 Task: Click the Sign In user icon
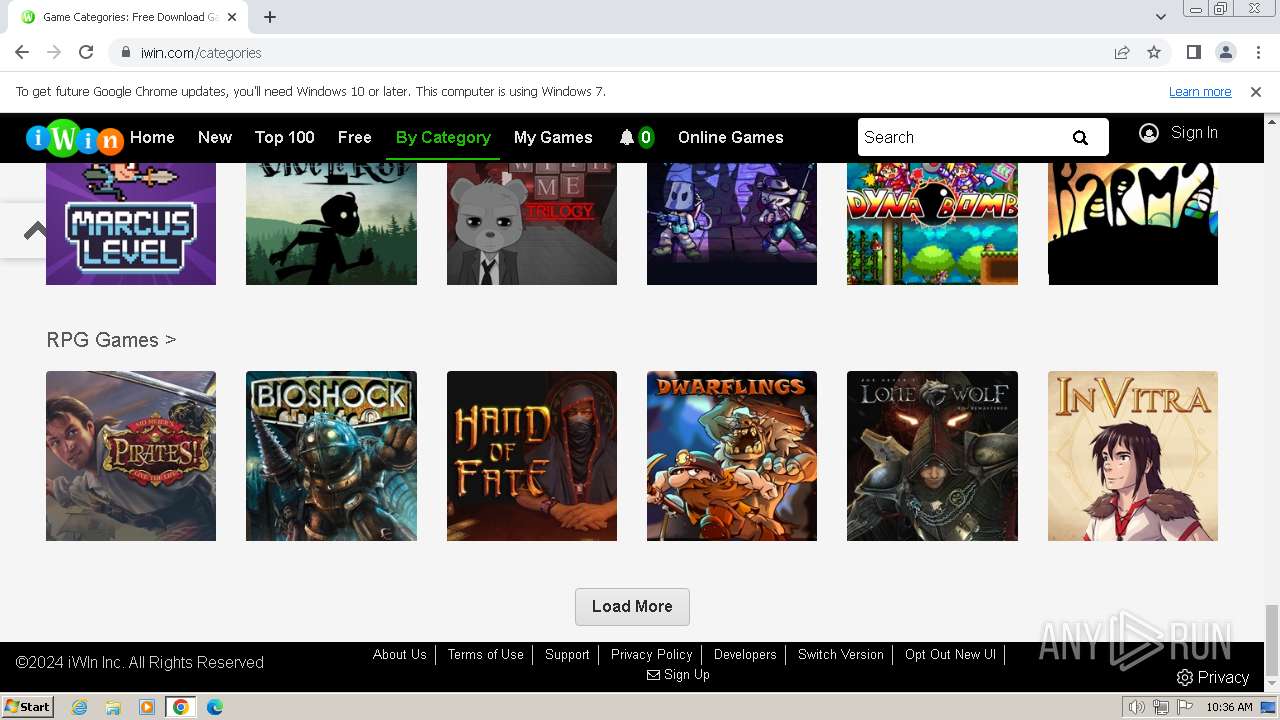pyautogui.click(x=1149, y=133)
